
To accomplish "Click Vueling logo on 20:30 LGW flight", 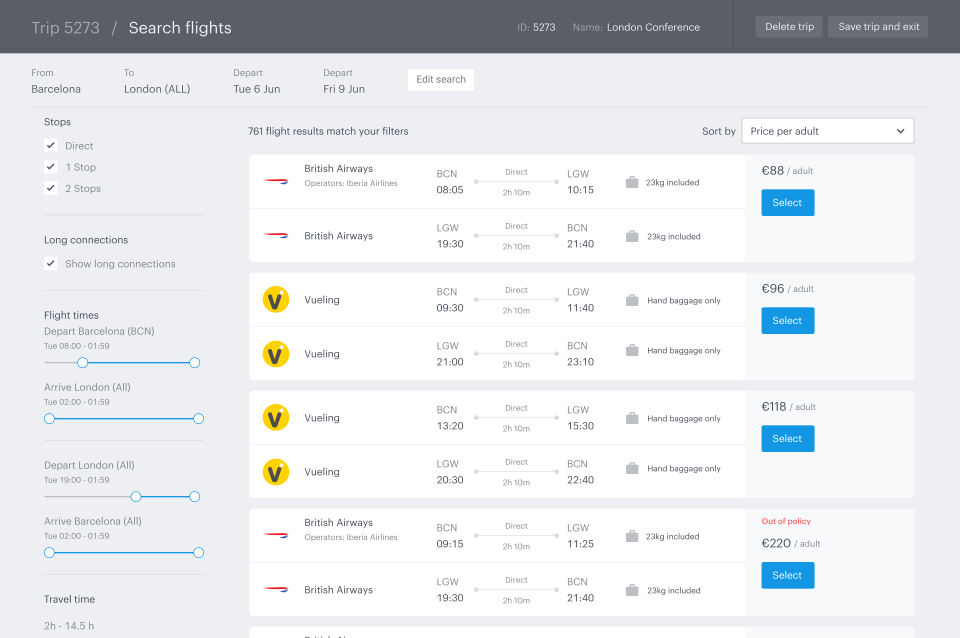I will tap(276, 472).
